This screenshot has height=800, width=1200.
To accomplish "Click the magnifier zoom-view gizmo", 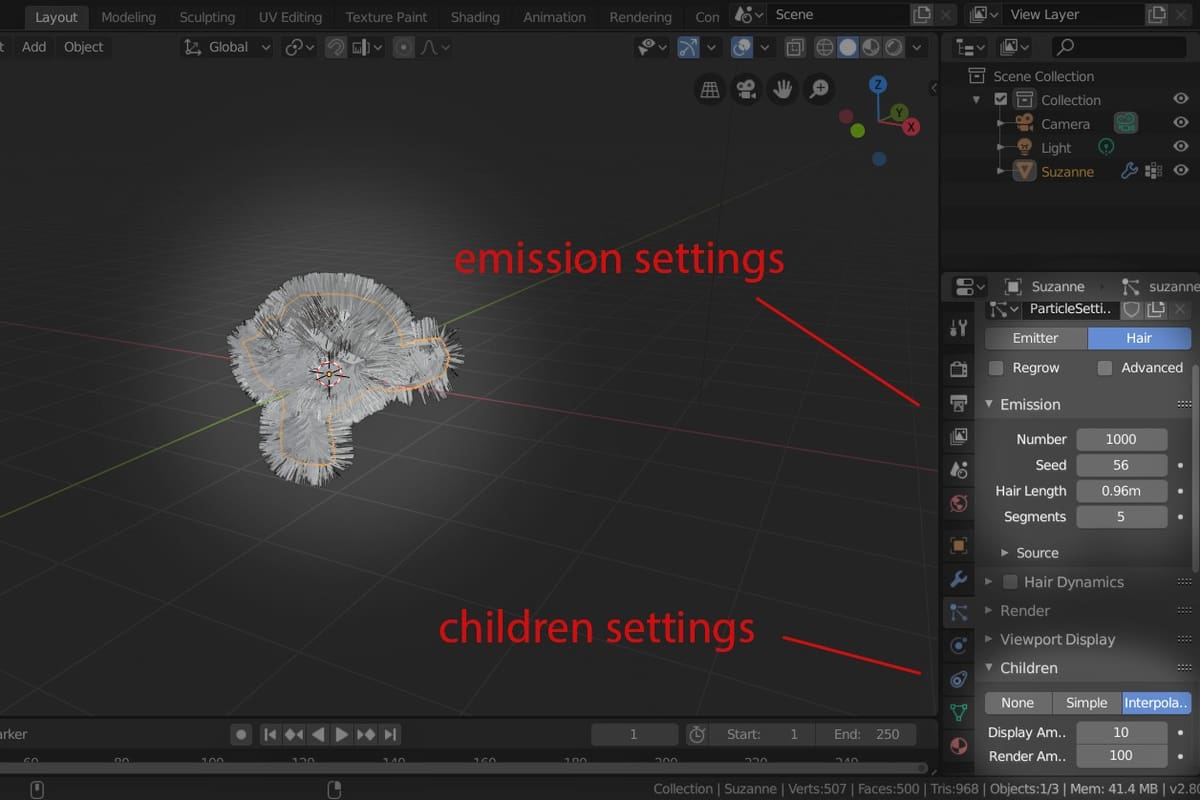I will pyautogui.click(x=819, y=90).
